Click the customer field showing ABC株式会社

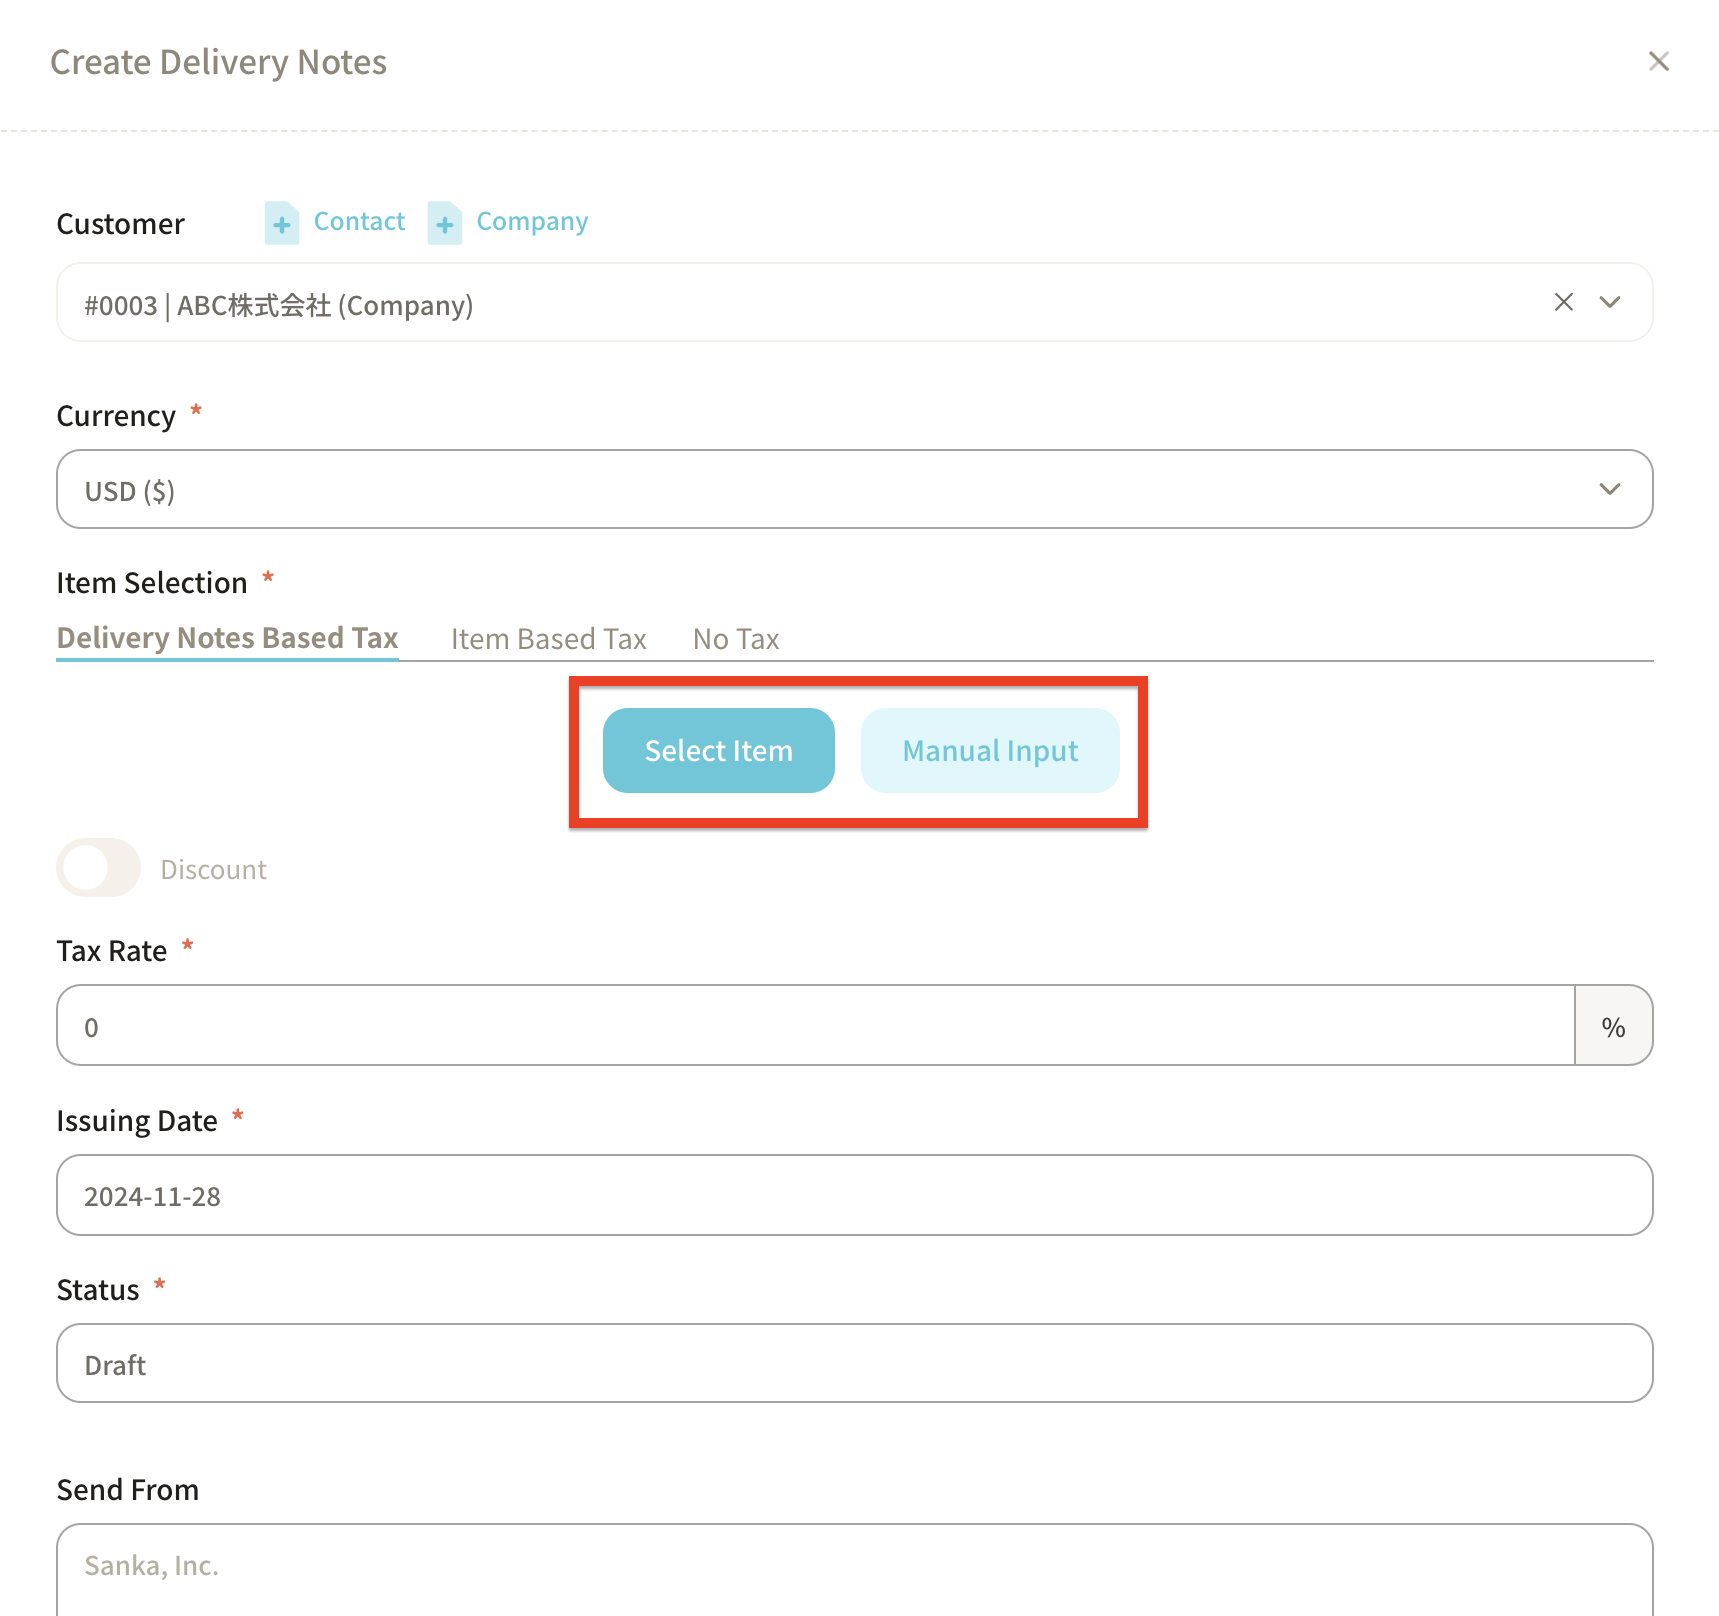(780, 304)
